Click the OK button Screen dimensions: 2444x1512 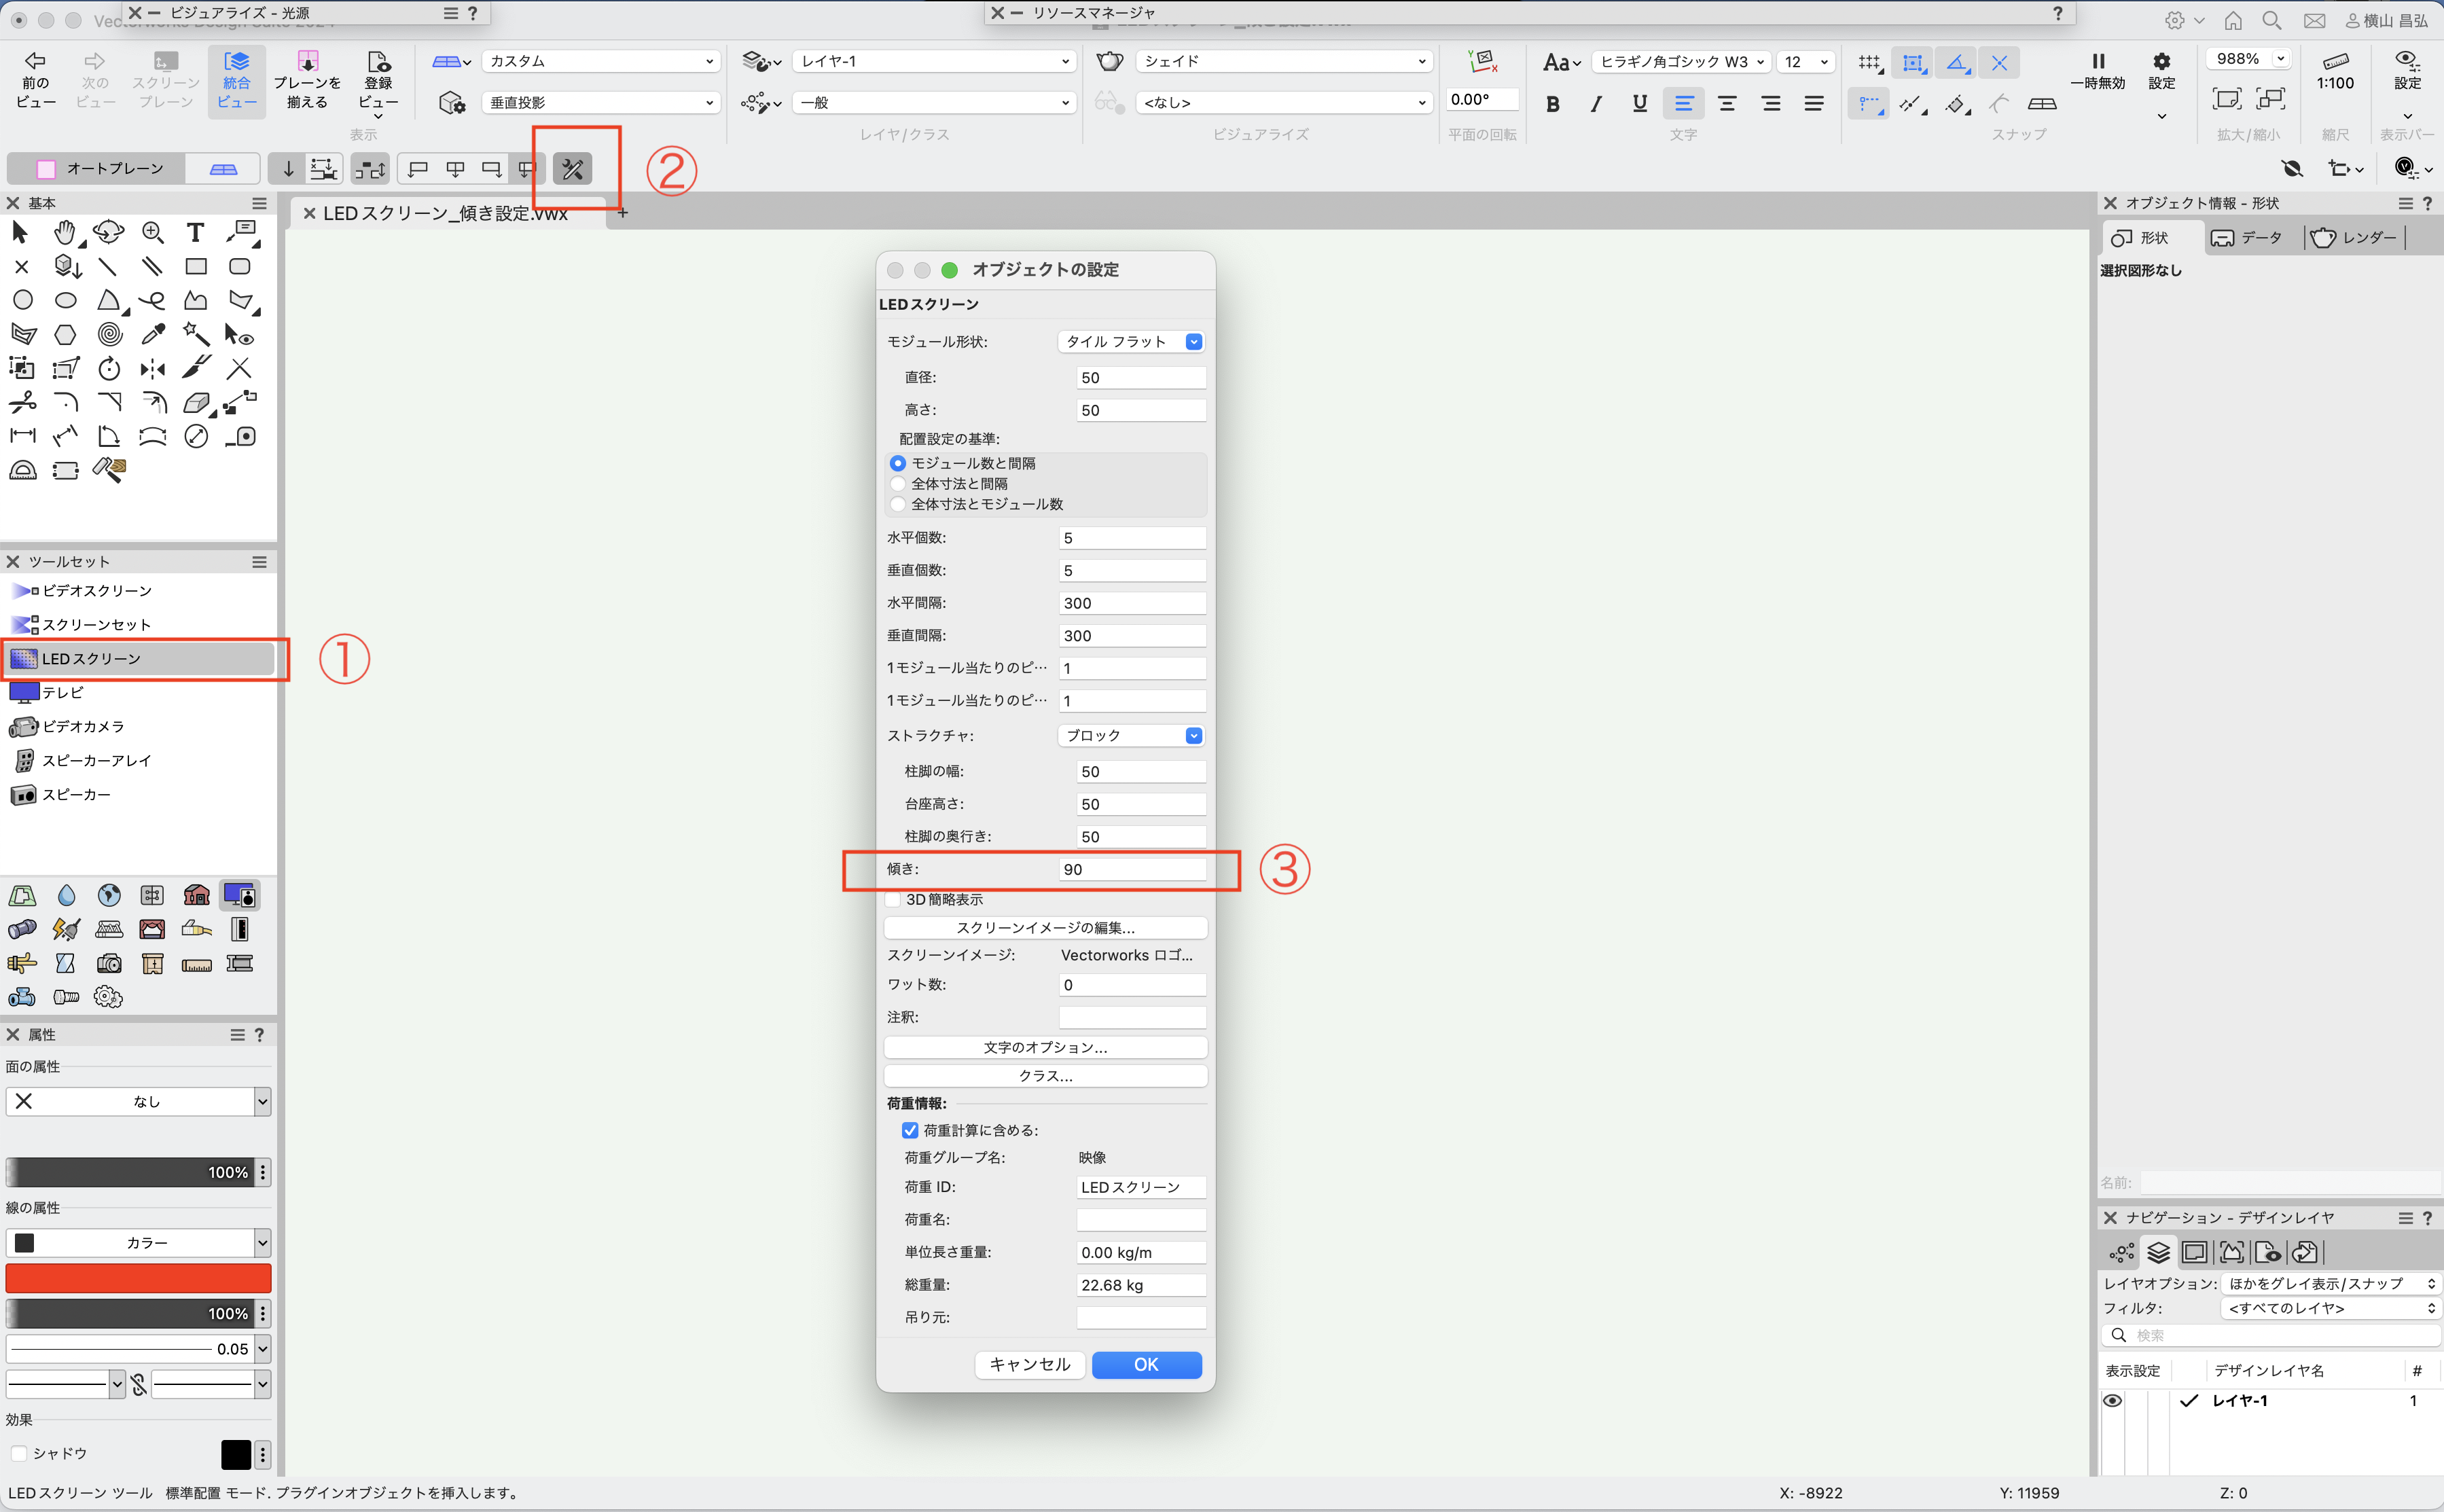click(1146, 1365)
